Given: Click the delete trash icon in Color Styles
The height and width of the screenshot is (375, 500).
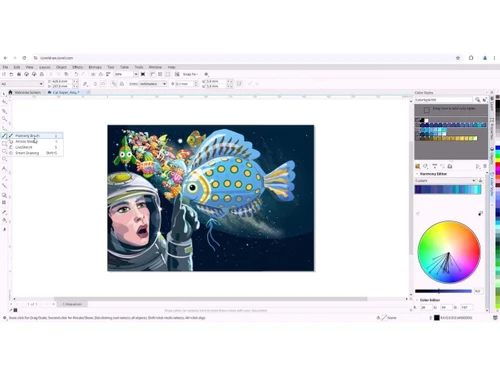Looking at the screenshot, I should click(485, 166).
